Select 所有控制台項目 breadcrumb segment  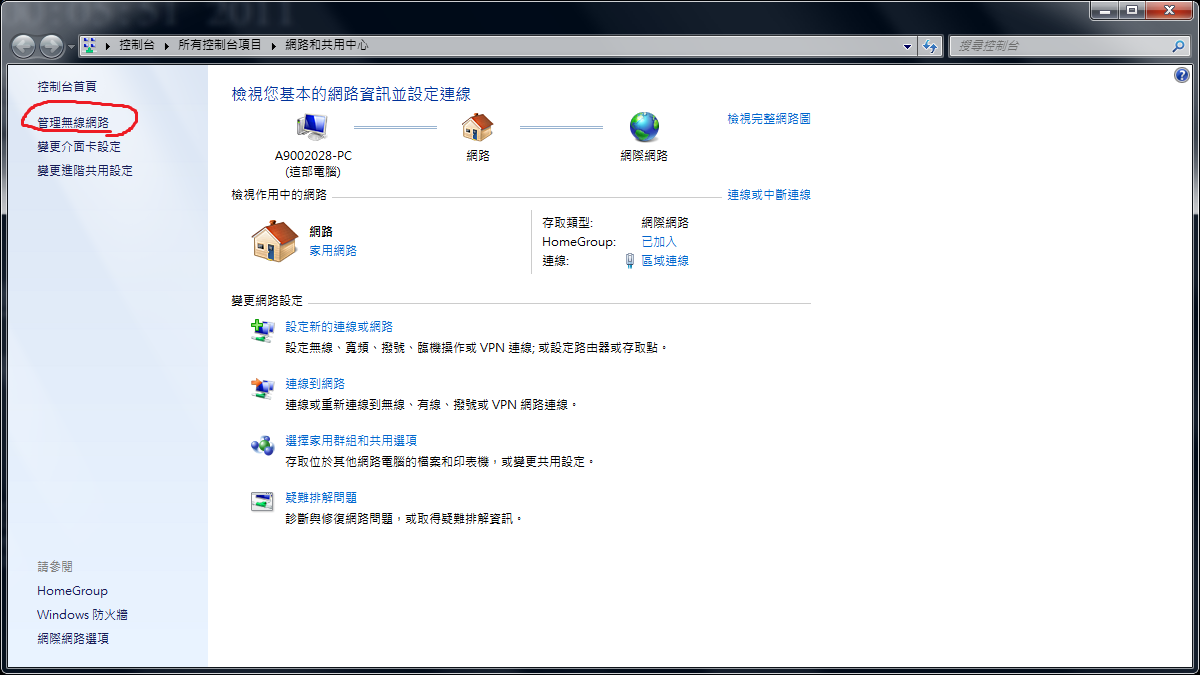(x=220, y=45)
